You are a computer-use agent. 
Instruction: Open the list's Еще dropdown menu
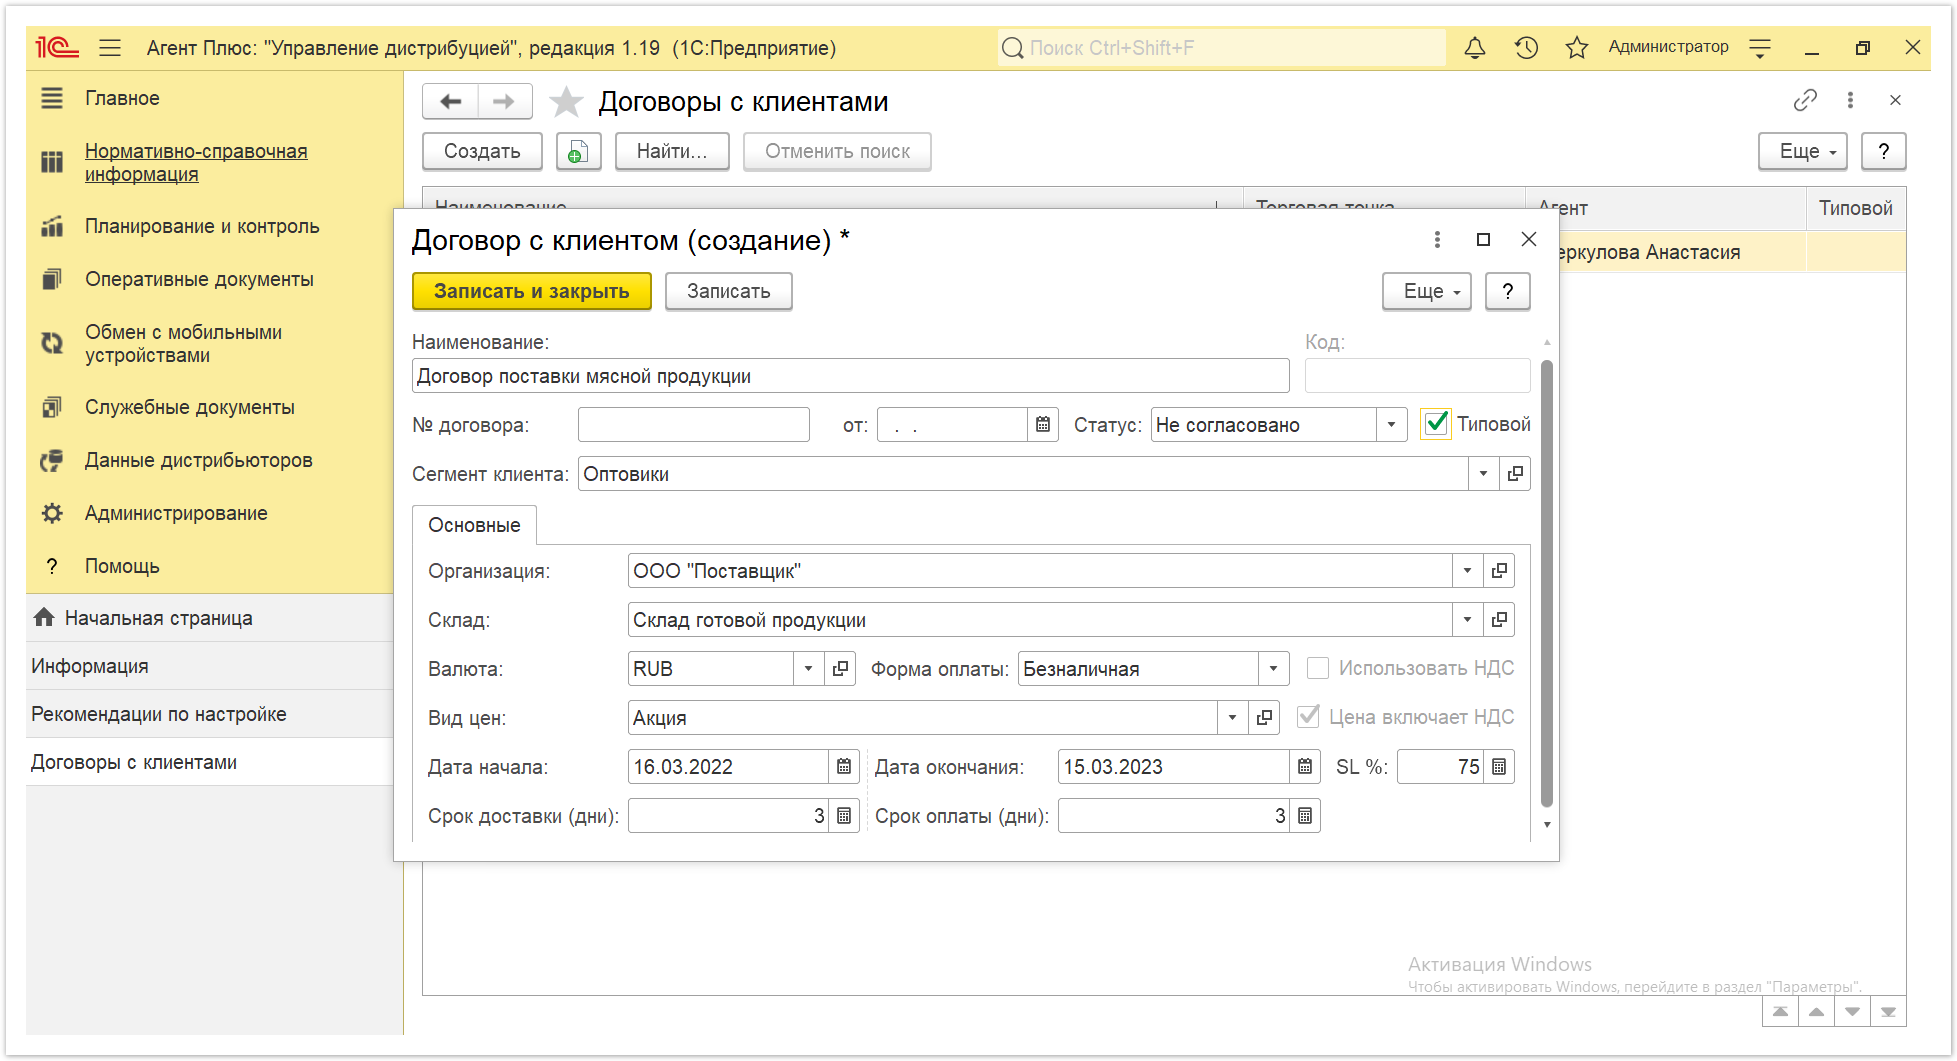point(1802,151)
